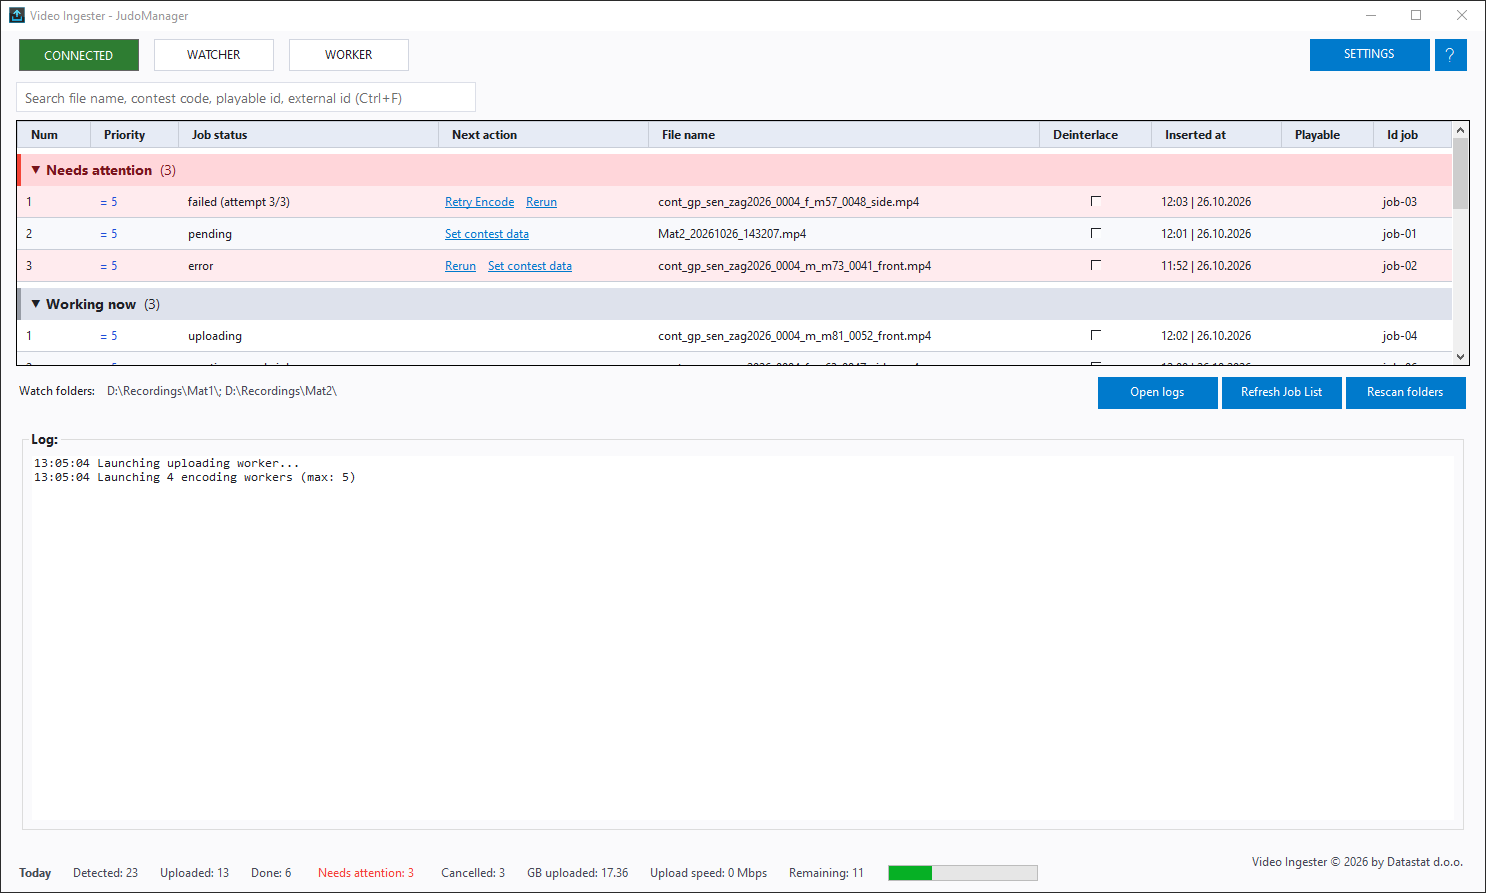Toggle the WORKER button

point(349,55)
